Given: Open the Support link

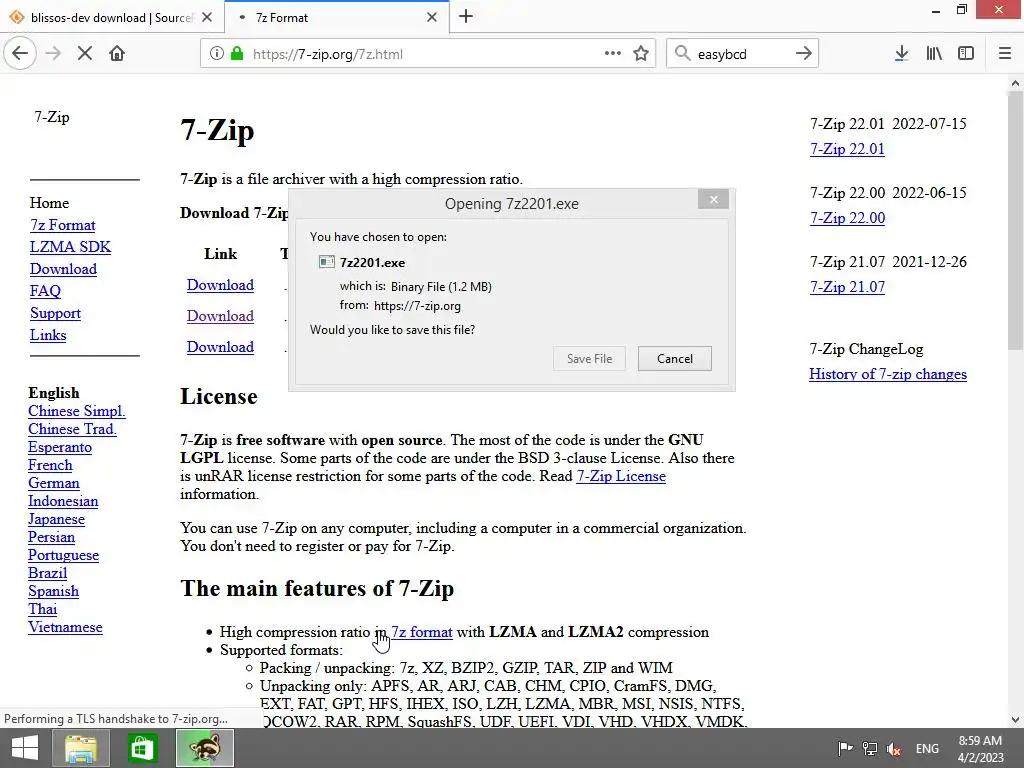Looking at the screenshot, I should click(x=56, y=313).
